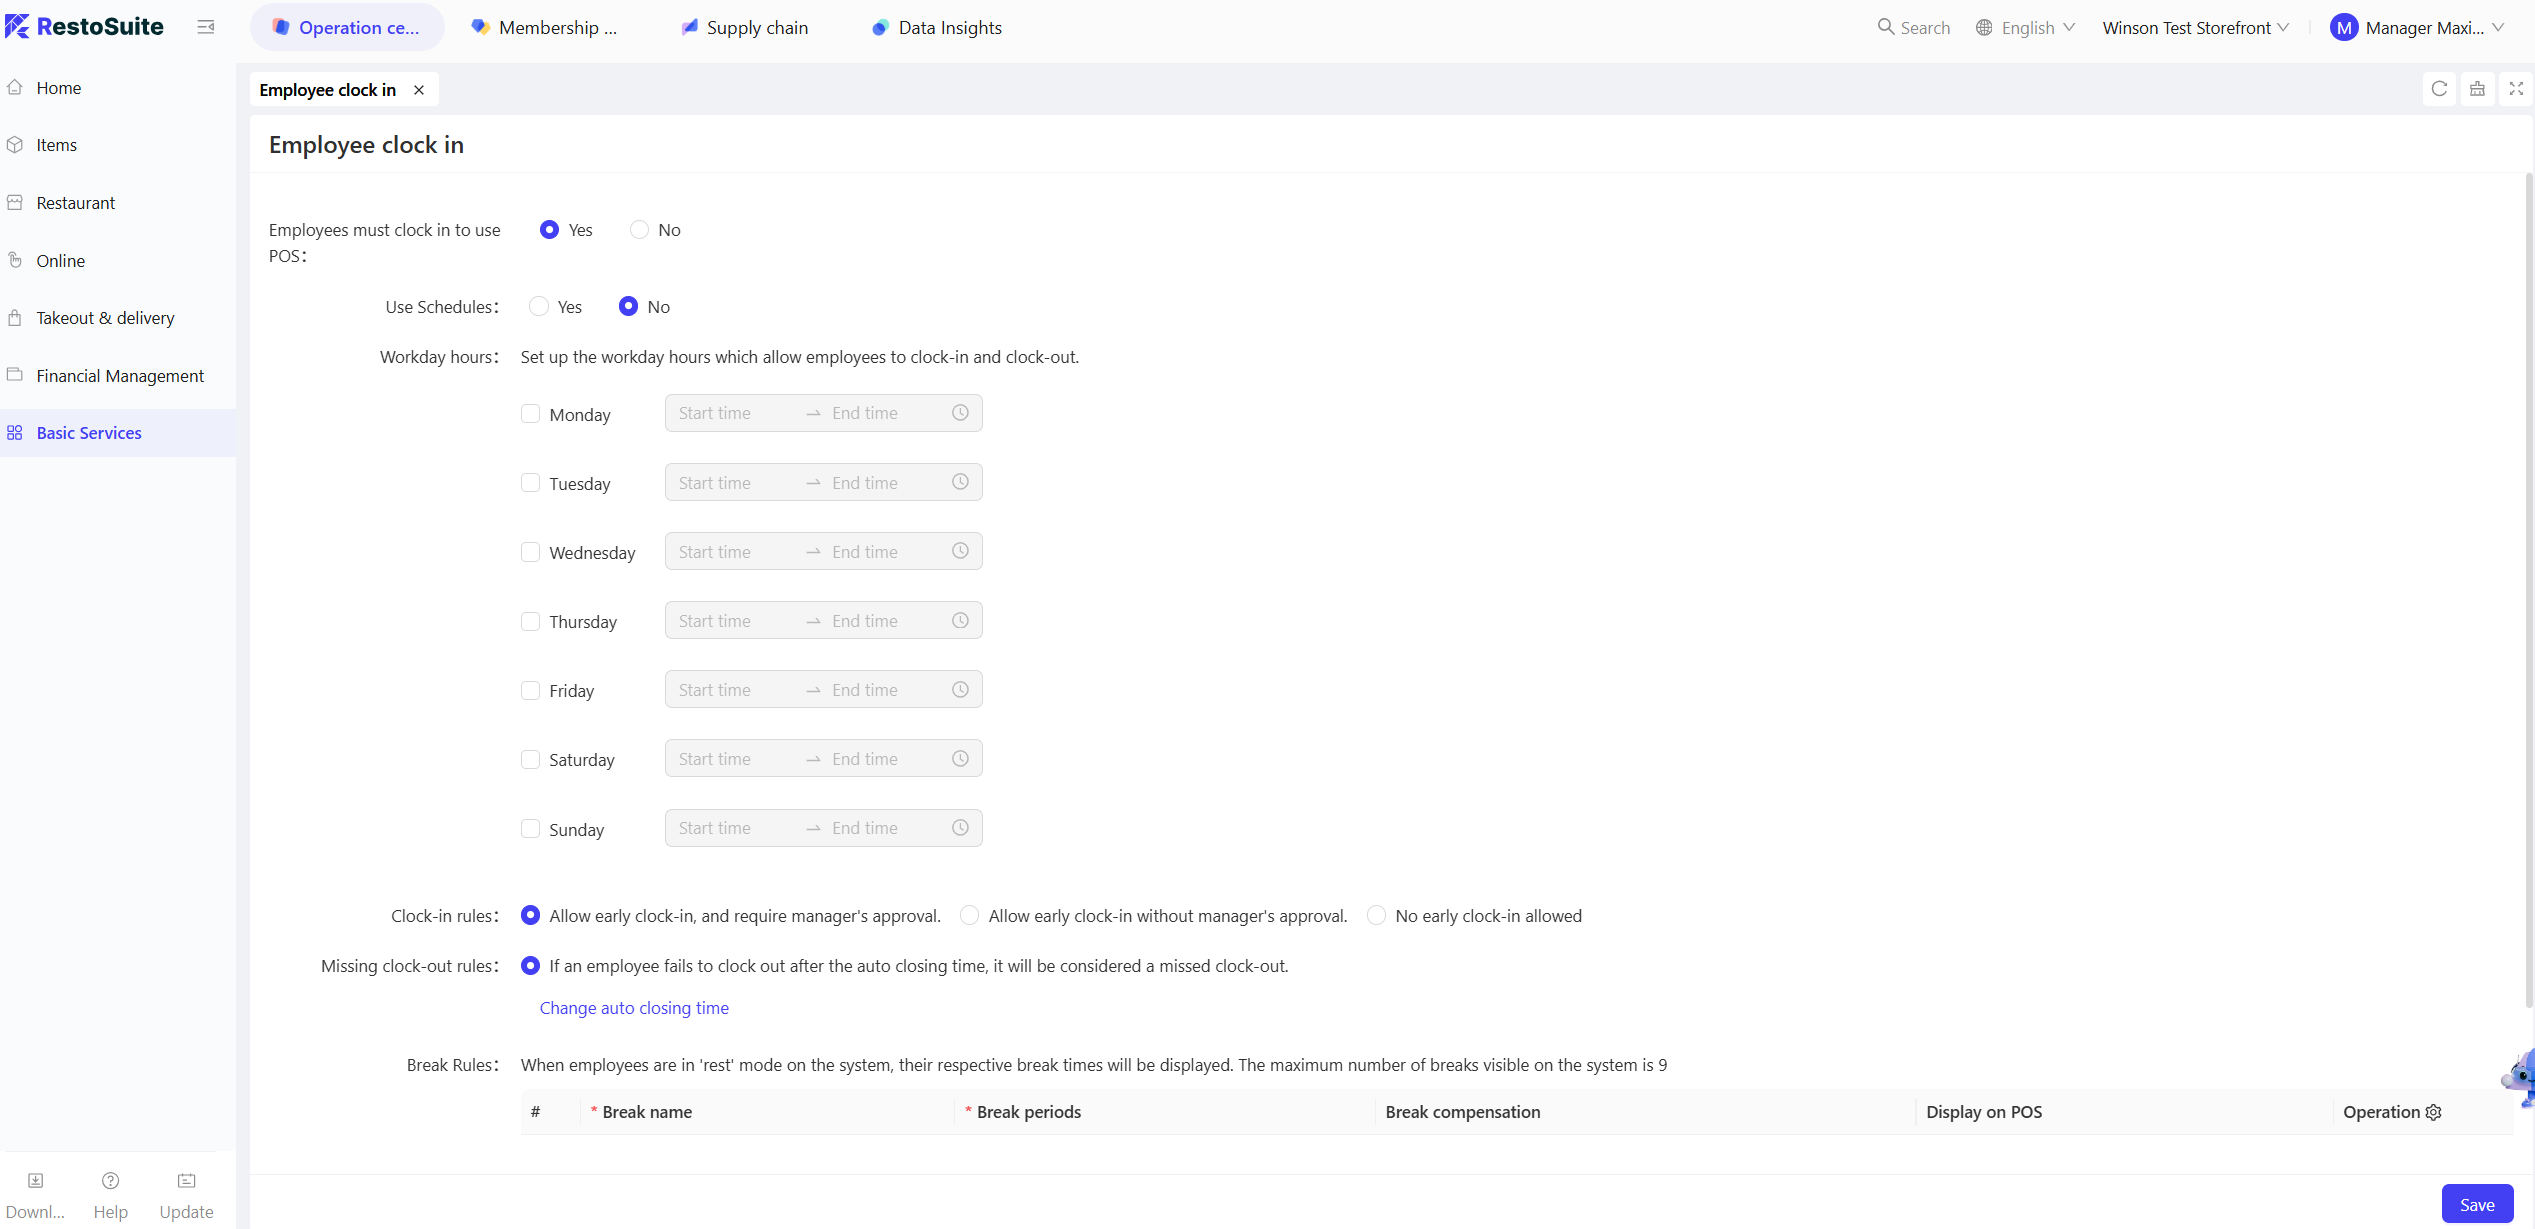Click the Operation column settings gear

2434,1112
